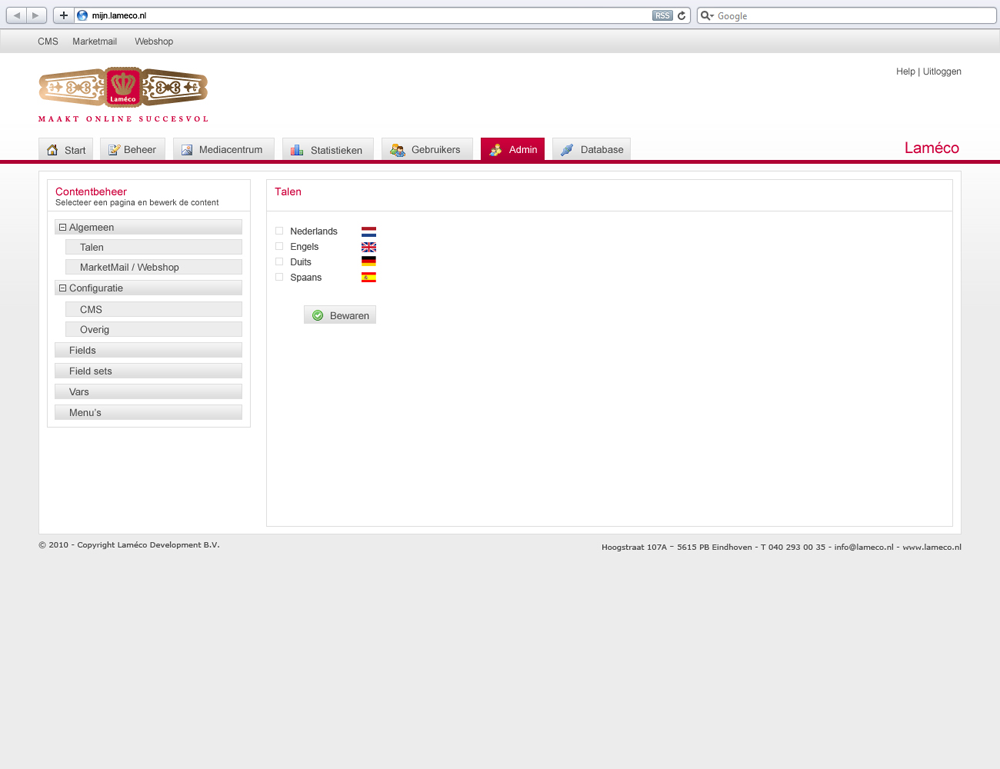Collapse the Configuratie tree section
The width and height of the screenshot is (1000, 769).
[x=62, y=289]
